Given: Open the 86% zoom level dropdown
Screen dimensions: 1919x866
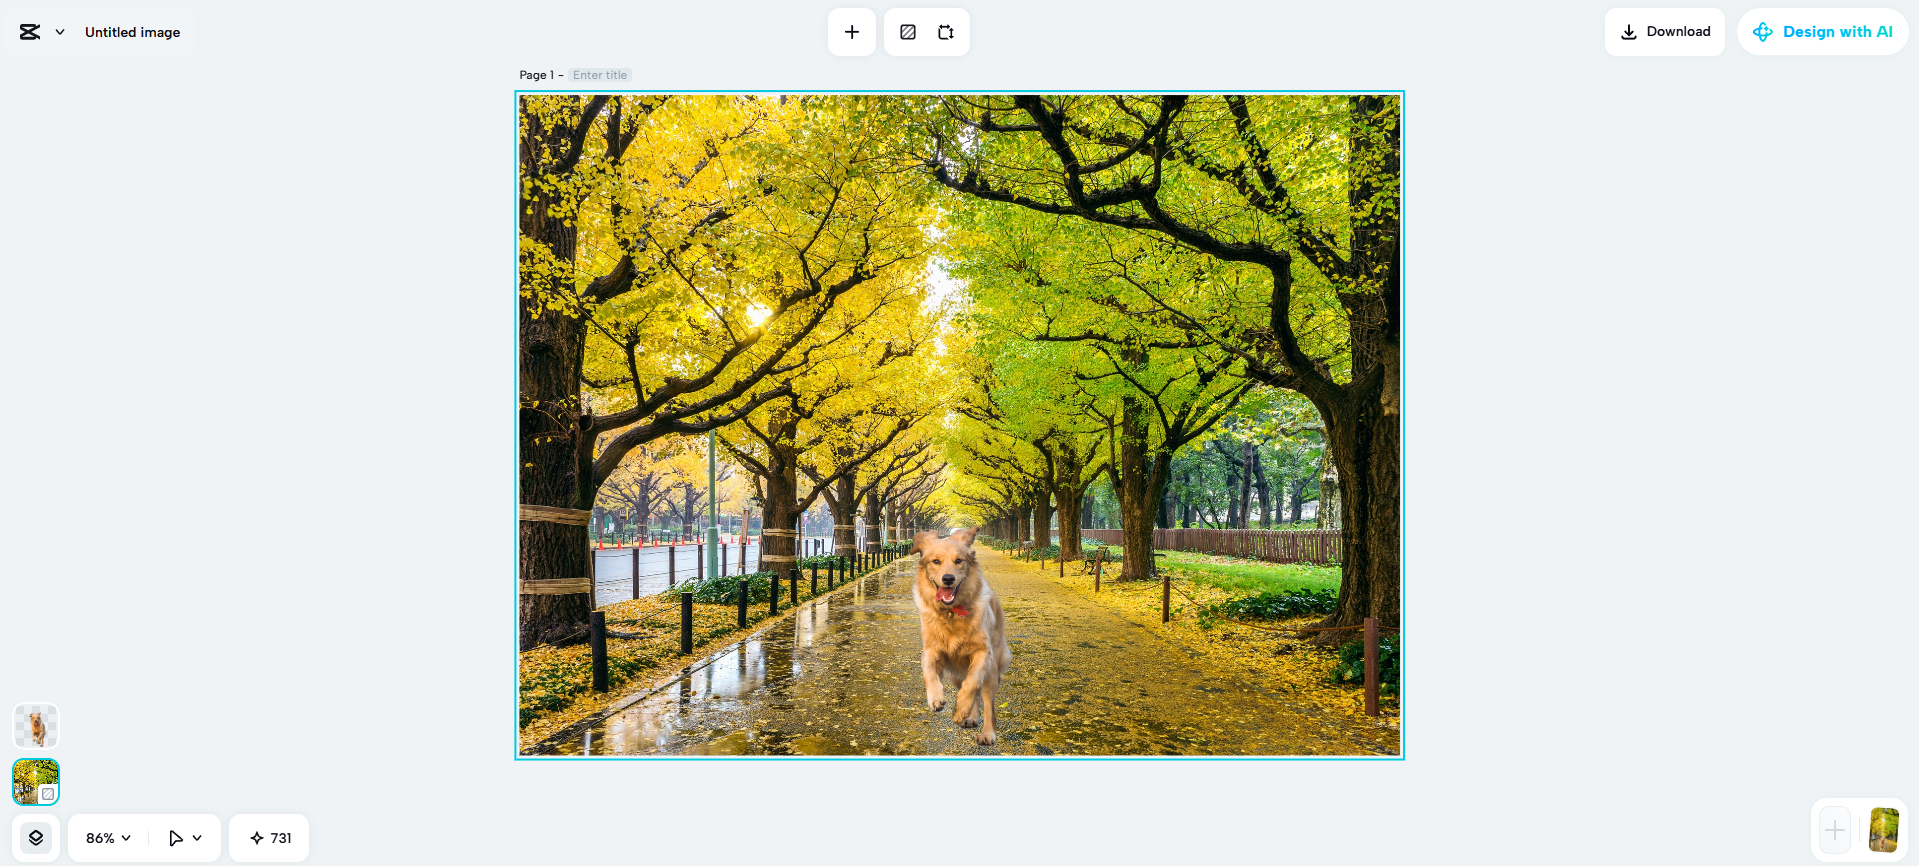Looking at the screenshot, I should pos(108,838).
